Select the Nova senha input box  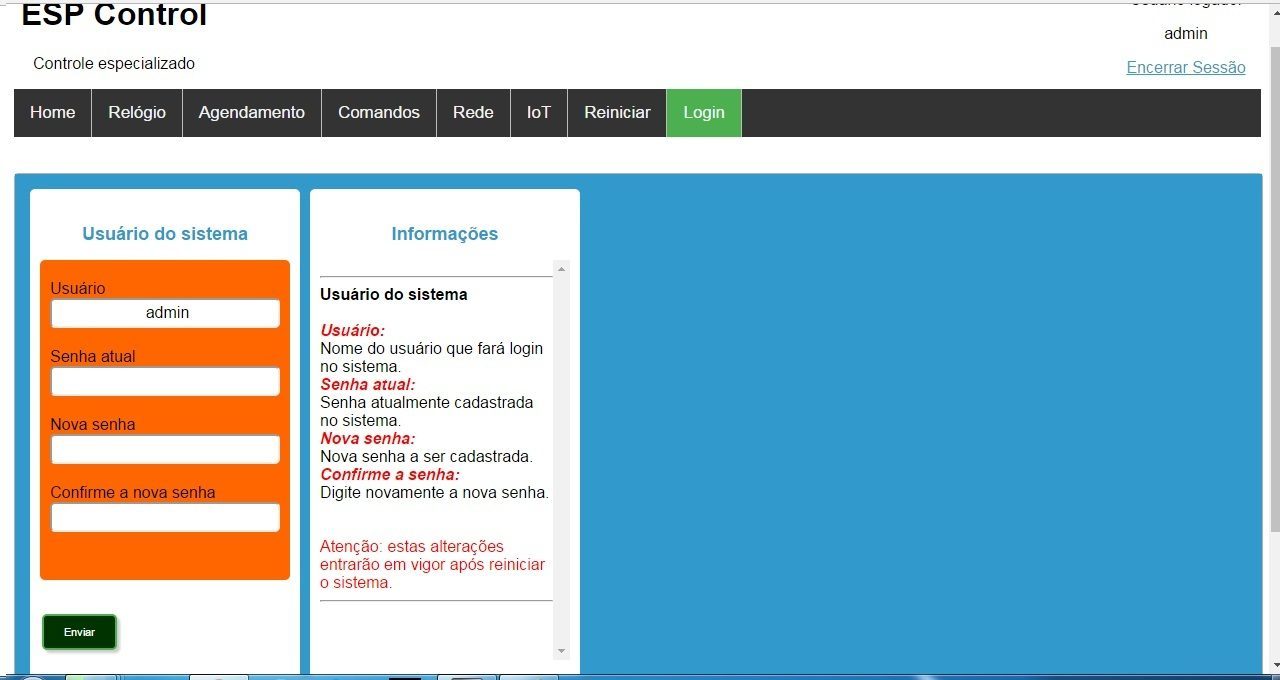[x=165, y=449]
